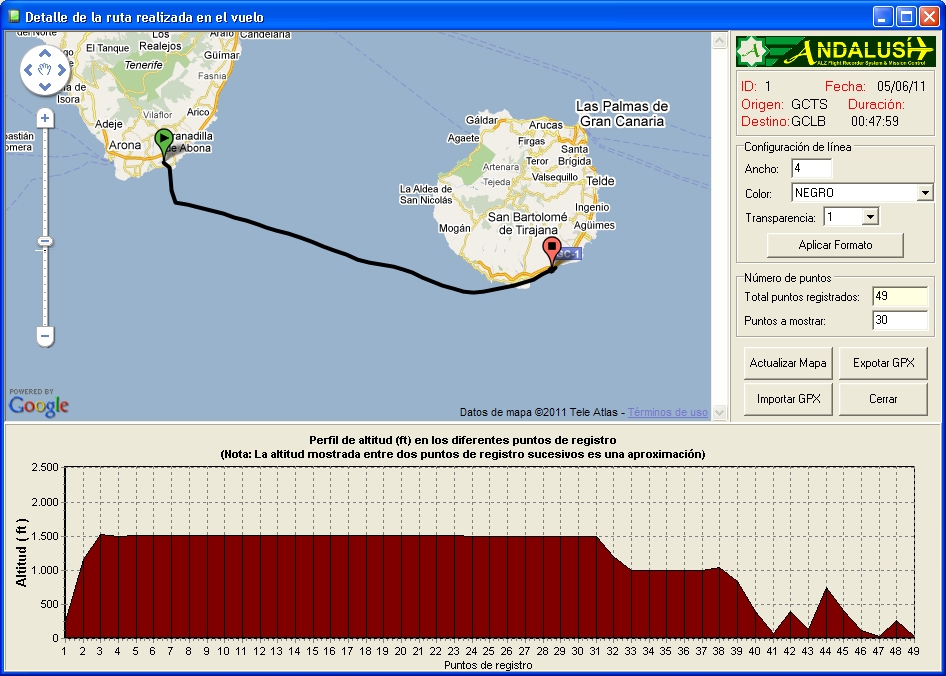Click the "Las Palmas de Gran Canaria" map label

(x=622, y=113)
